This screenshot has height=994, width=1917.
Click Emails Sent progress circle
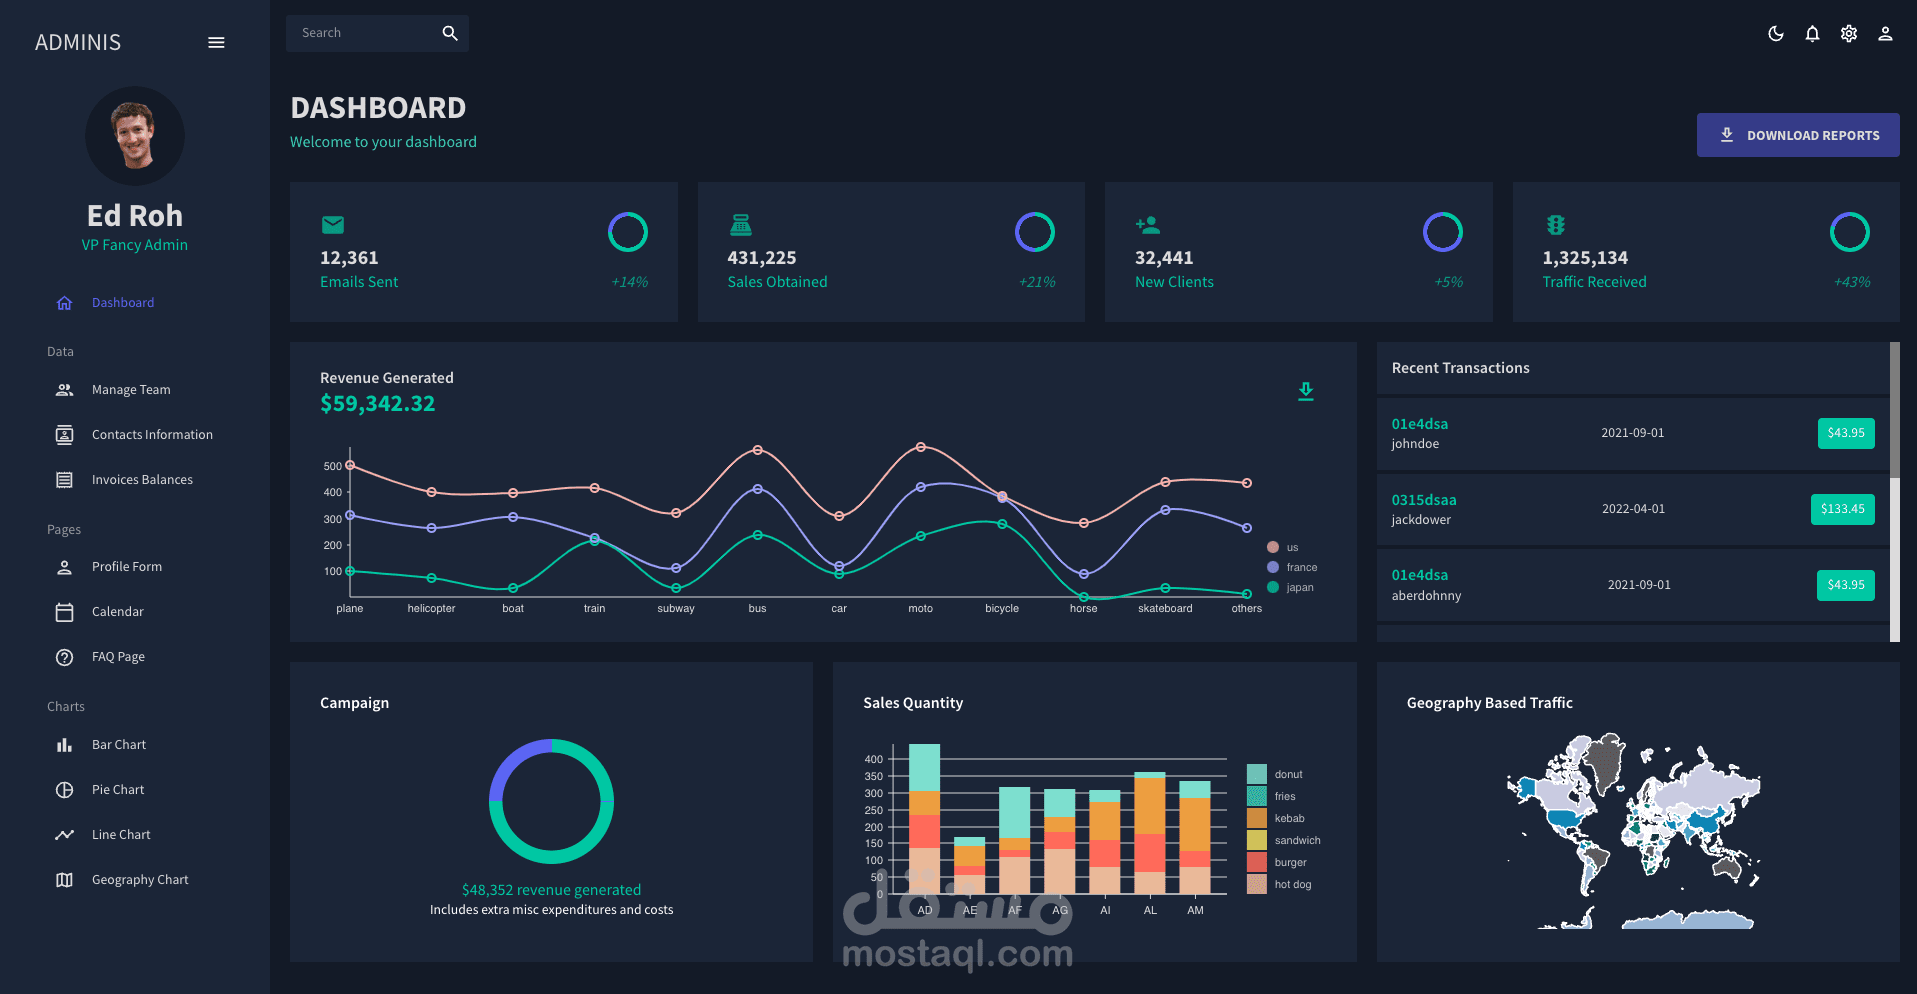point(628,232)
